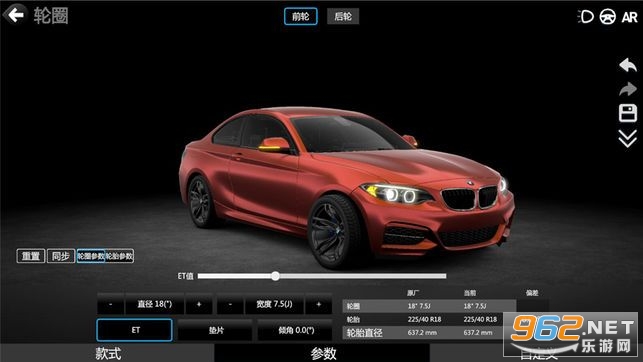This screenshot has width=643, height=362.
Task: Click the 直径 18 value field
Action: 155,304
